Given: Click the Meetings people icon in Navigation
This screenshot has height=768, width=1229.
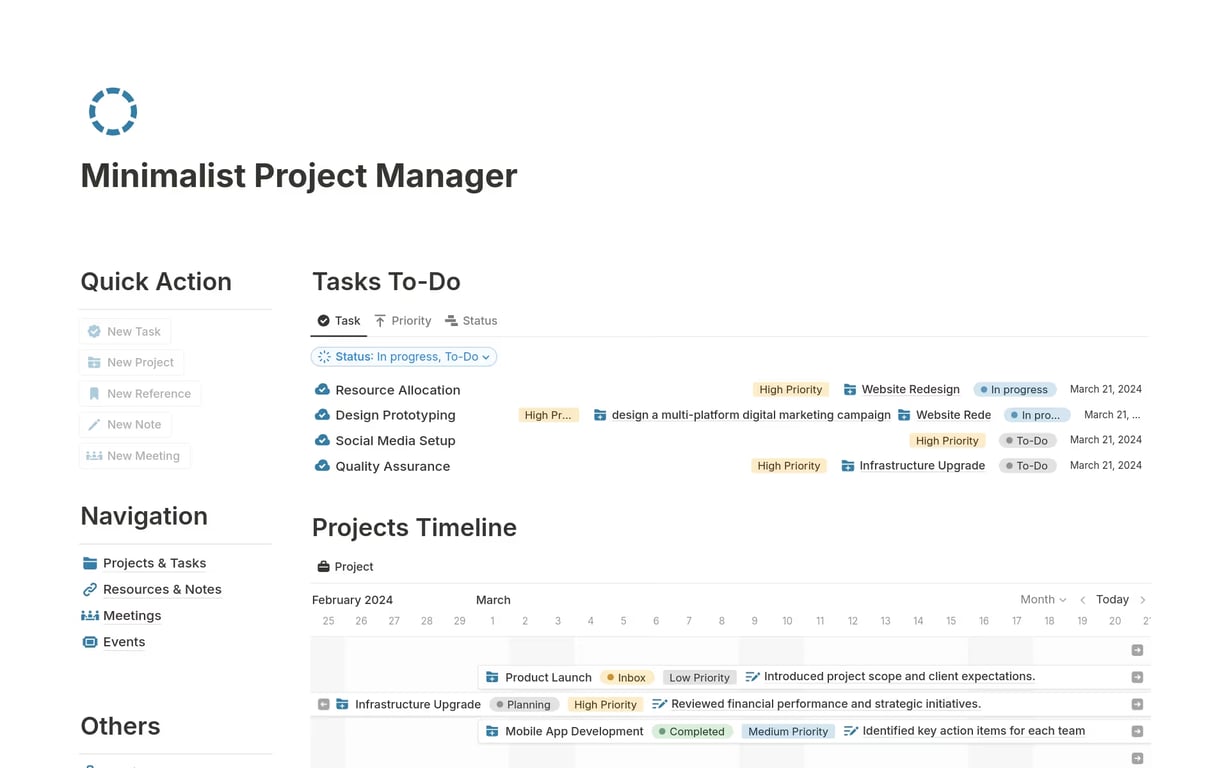Looking at the screenshot, I should point(90,615).
